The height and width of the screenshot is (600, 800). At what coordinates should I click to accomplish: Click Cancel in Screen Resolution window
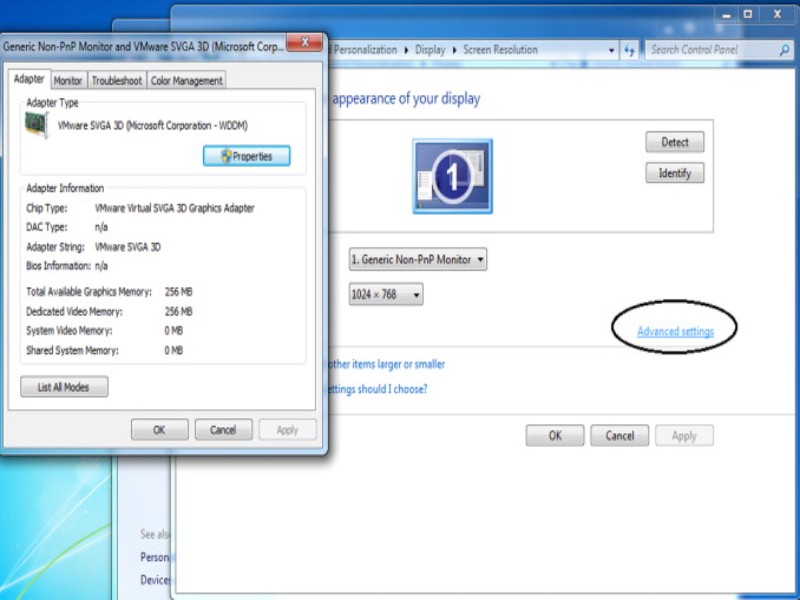click(619, 436)
